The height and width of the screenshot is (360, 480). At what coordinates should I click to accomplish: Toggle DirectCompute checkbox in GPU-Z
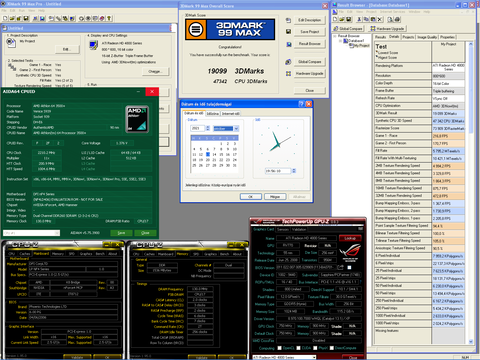click(x=332, y=348)
